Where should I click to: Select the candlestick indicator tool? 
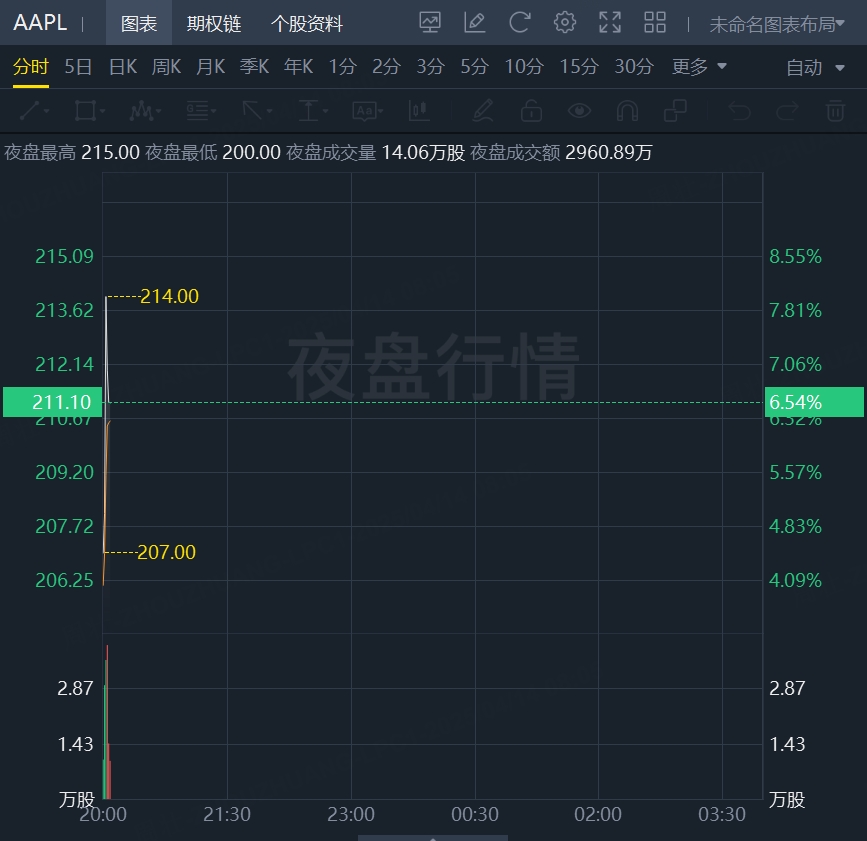coord(419,111)
